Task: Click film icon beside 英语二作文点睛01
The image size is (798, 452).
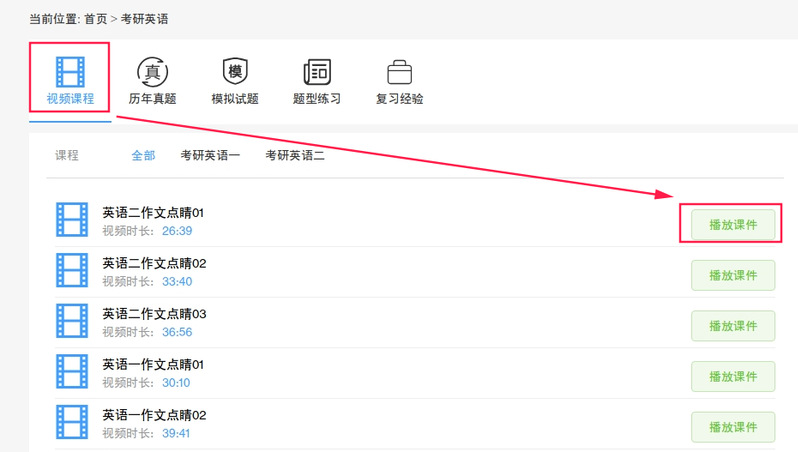Action: 72,220
